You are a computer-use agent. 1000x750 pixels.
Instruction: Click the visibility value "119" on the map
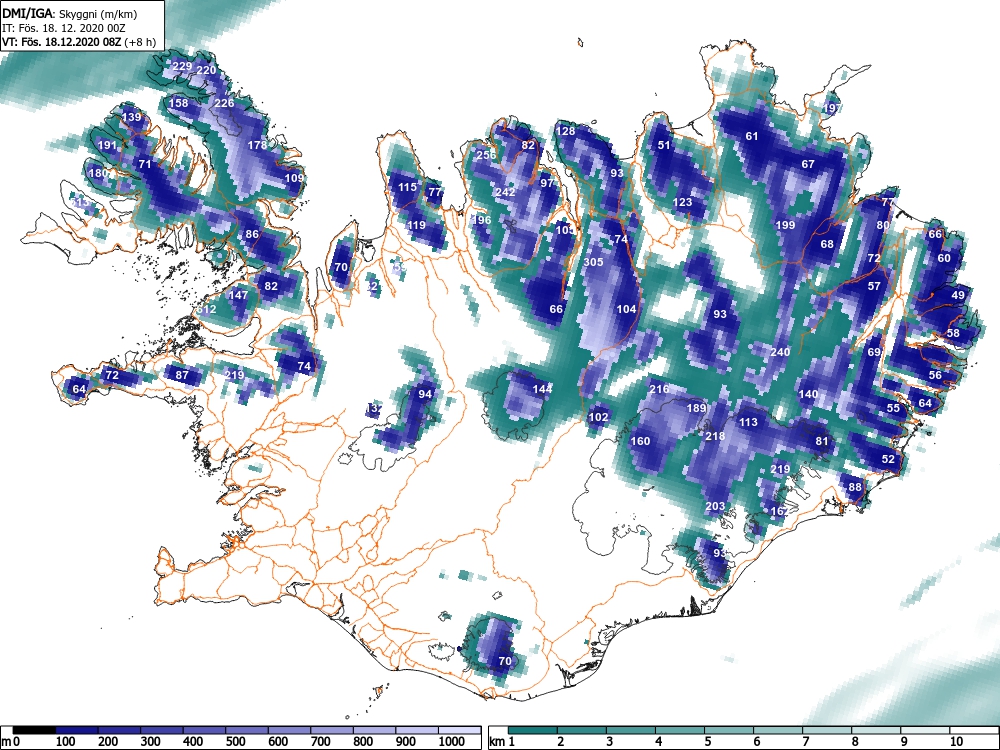[416, 225]
